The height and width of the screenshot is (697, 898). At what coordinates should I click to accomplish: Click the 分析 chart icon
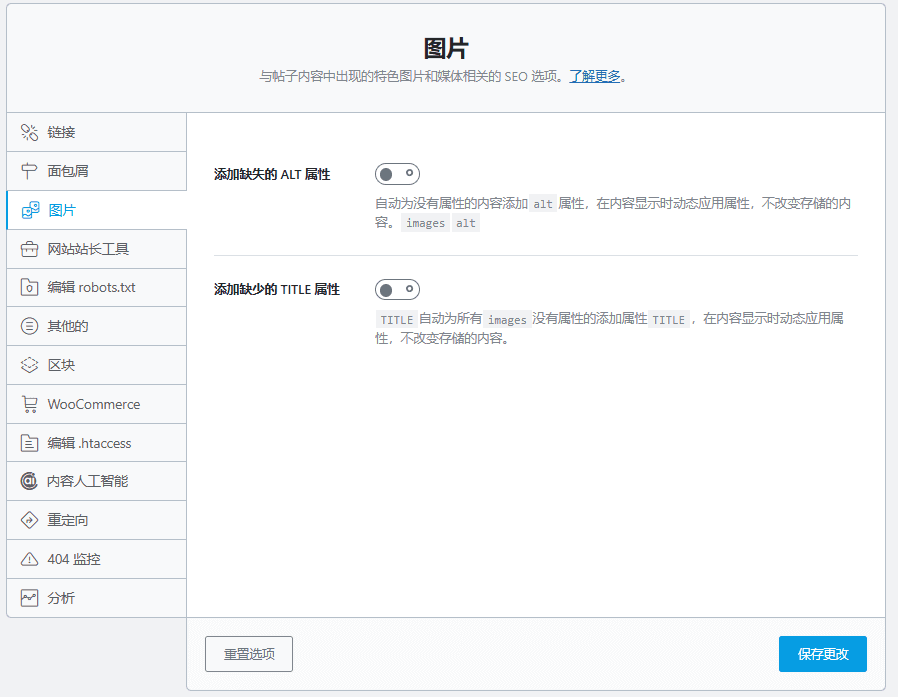pos(29,598)
